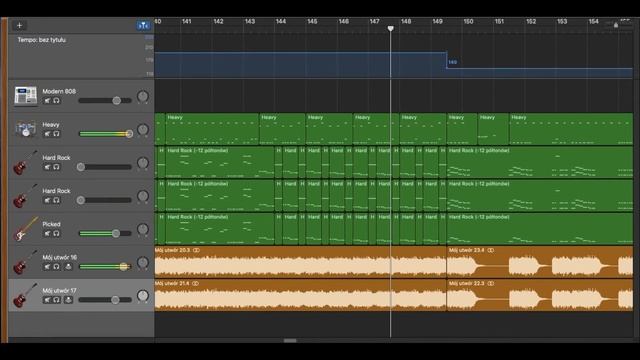The height and width of the screenshot is (360, 640).
Task: Select the Mój utwór 20.3 audio region
Action: pyautogui.click(x=300, y=262)
